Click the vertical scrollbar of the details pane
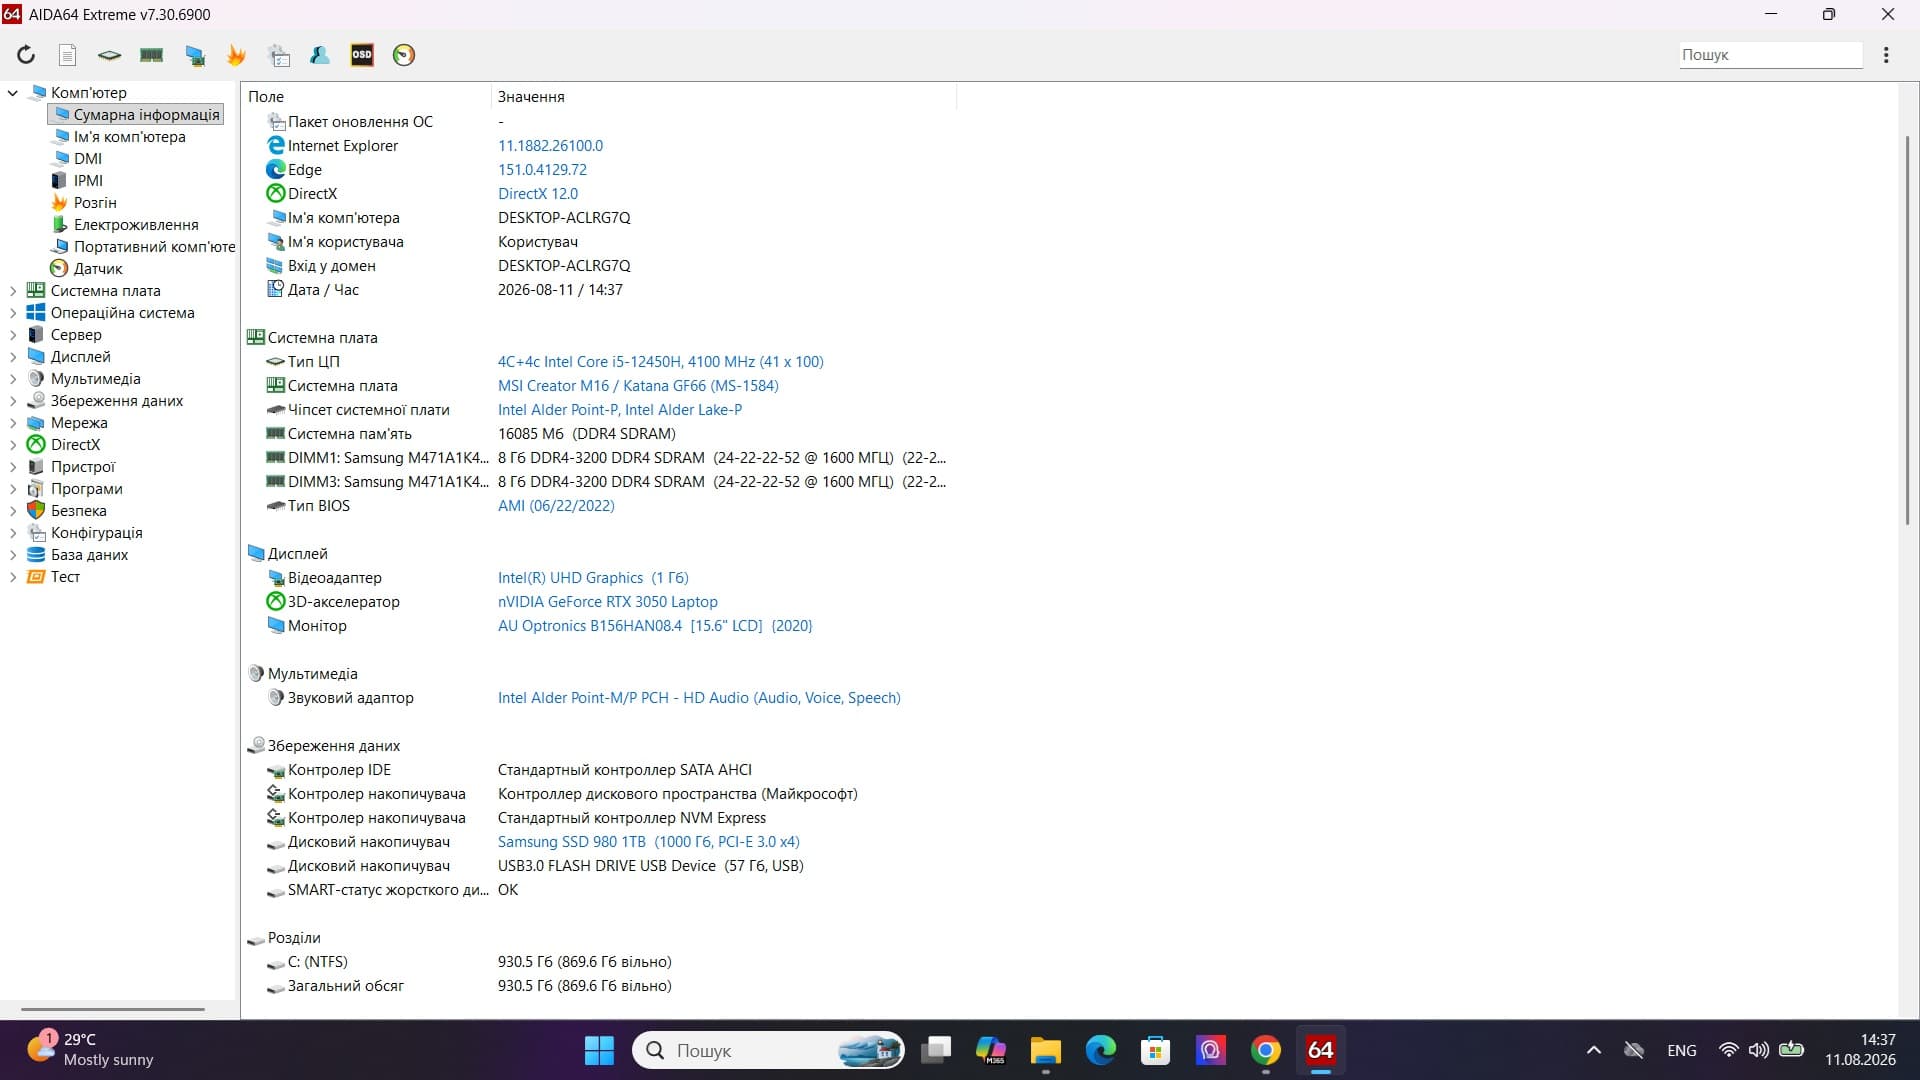 point(1907,330)
